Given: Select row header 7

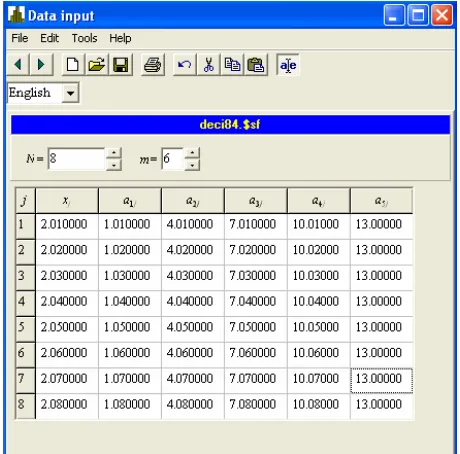Looking at the screenshot, I should [x=25, y=380].
